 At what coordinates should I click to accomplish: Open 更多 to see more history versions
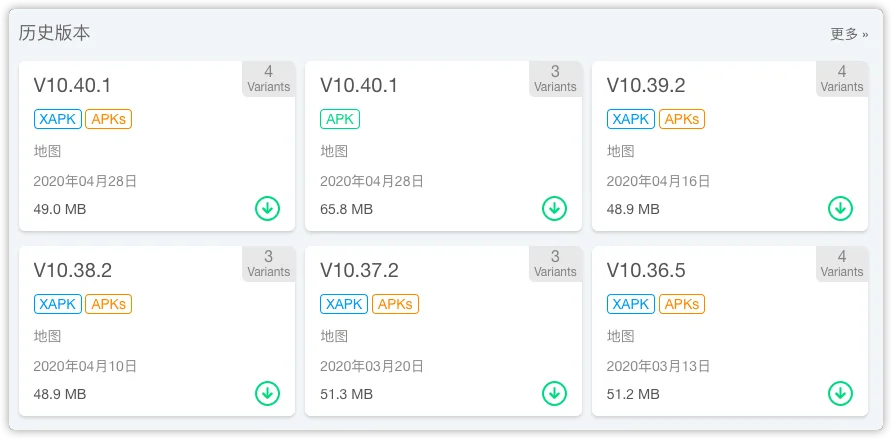click(849, 34)
